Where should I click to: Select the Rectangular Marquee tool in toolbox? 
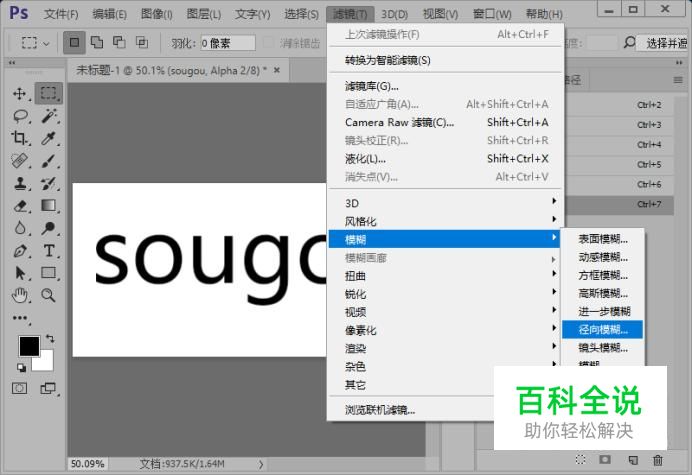[49, 93]
